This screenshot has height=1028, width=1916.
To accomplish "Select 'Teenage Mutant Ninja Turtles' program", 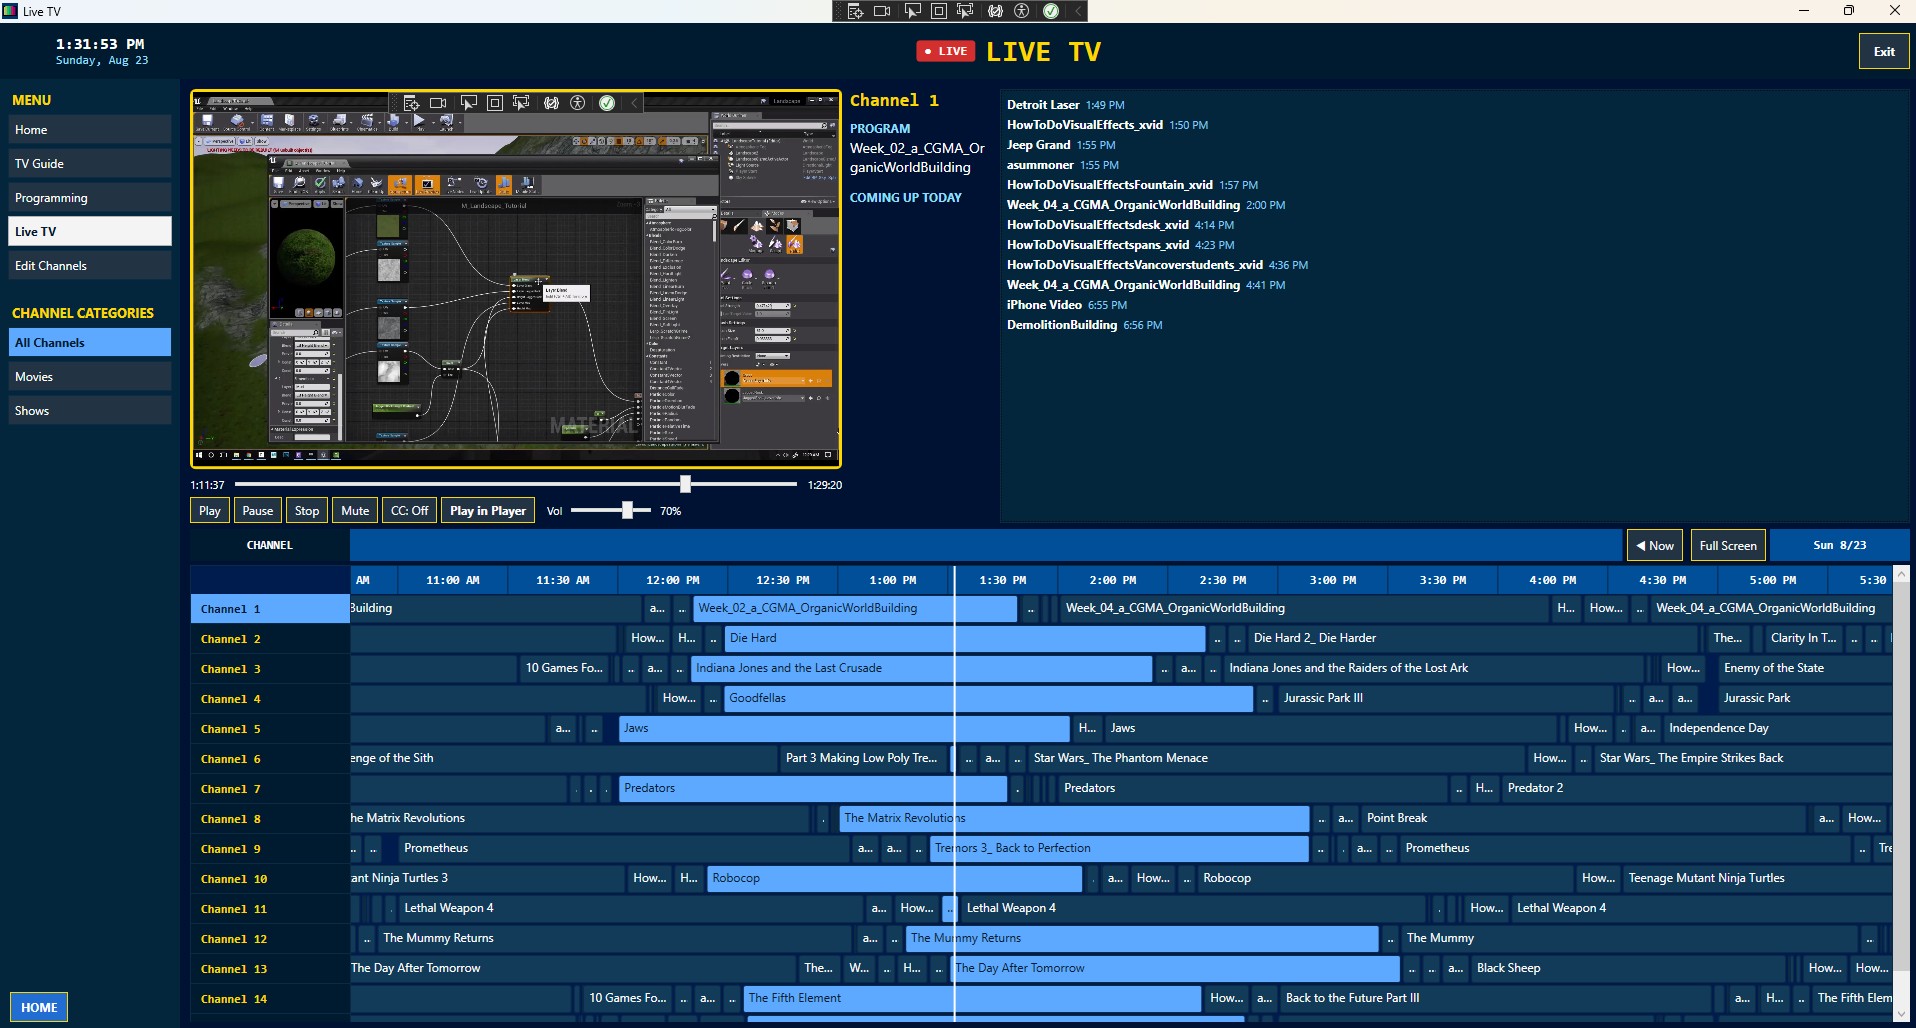I will (x=1757, y=878).
